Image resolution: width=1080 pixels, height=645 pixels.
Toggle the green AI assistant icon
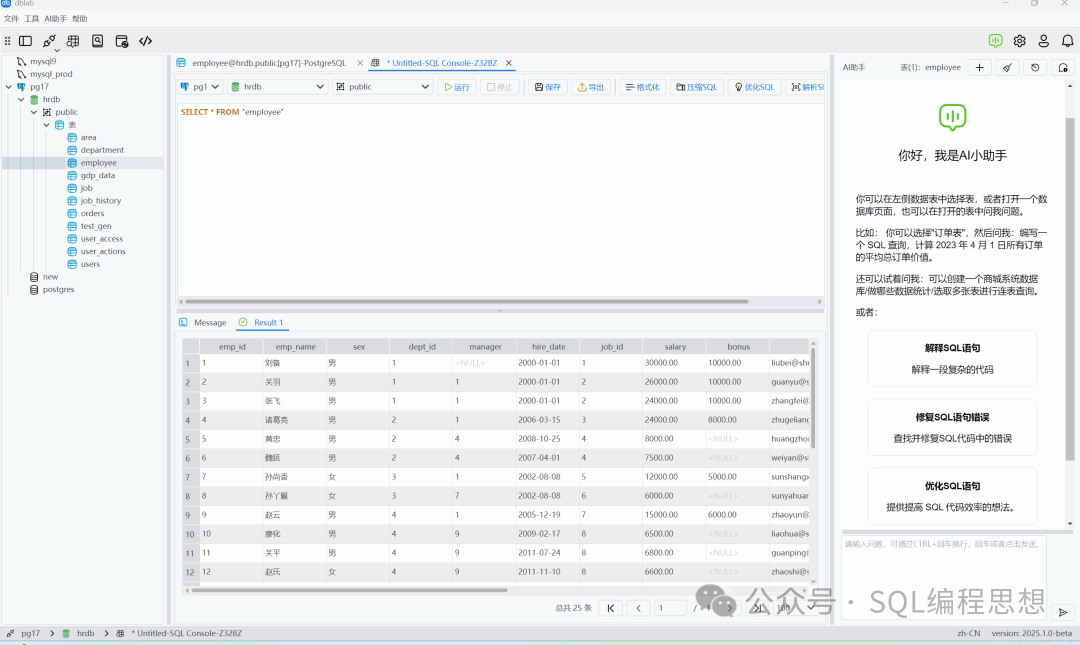pyautogui.click(x=995, y=41)
